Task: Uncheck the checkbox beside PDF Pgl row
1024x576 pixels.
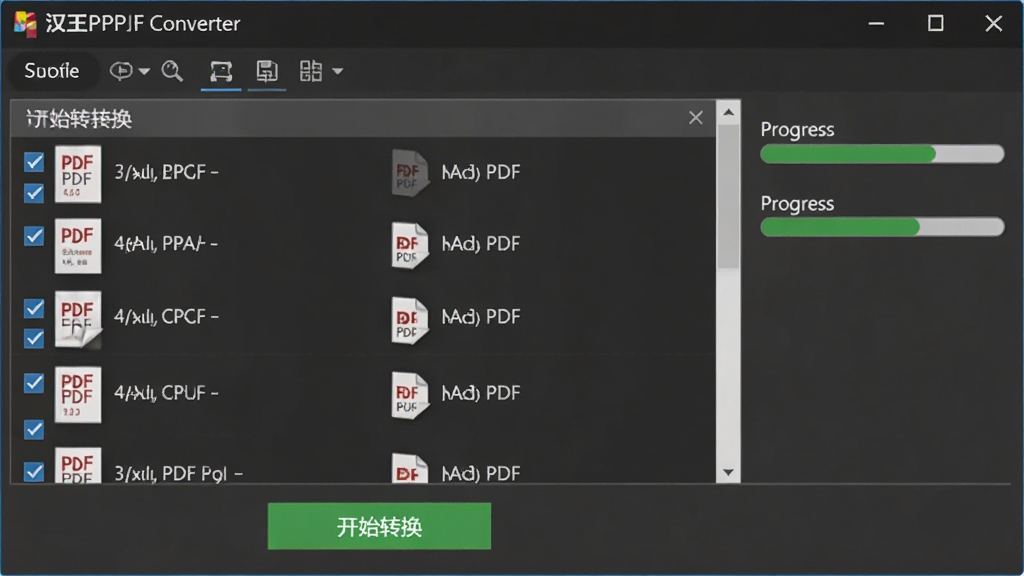Action: [34, 472]
